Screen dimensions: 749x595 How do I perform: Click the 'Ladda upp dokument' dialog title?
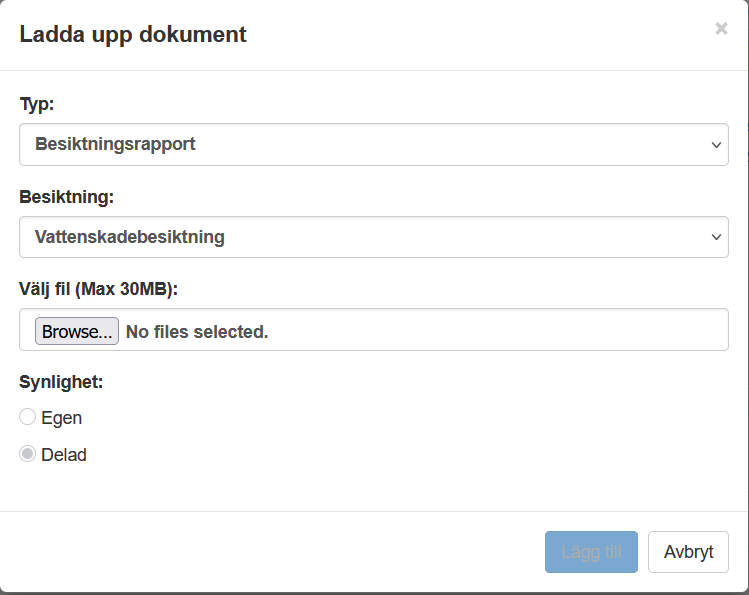click(133, 35)
